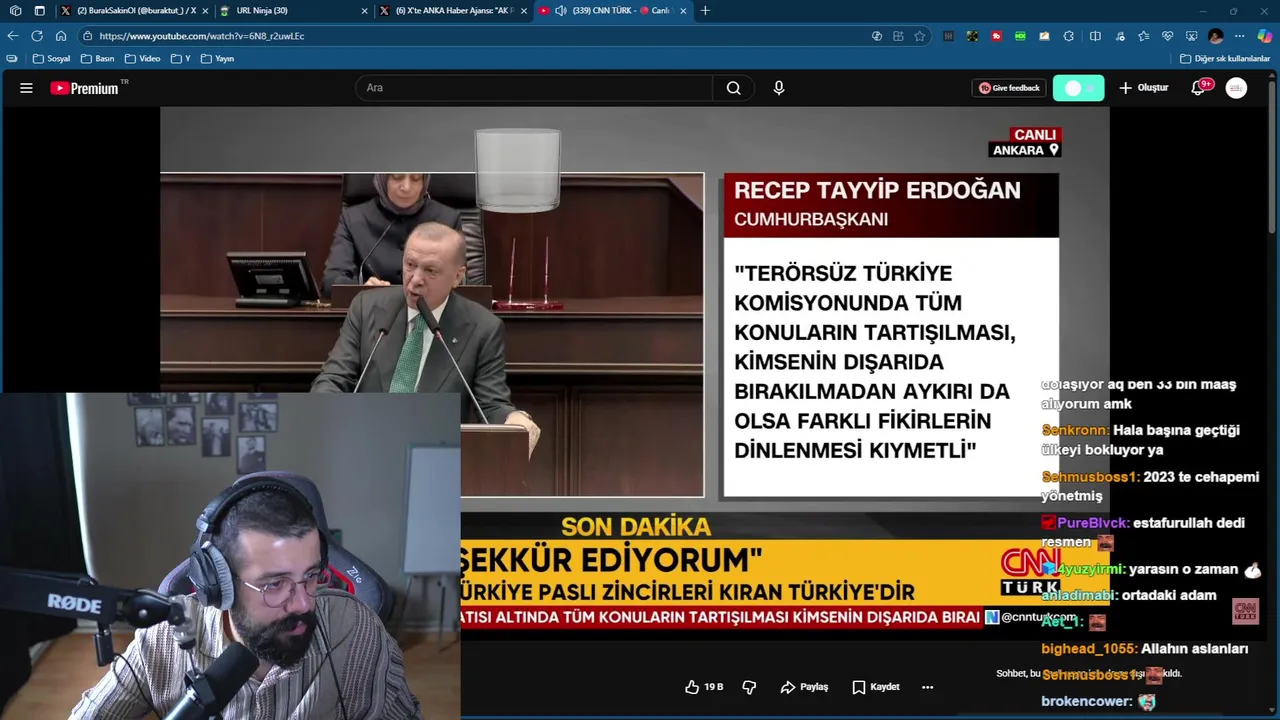This screenshot has height=720, width=1280.
Task: Expand Diğer sık kullanılanlar folder
Action: [1225, 59]
